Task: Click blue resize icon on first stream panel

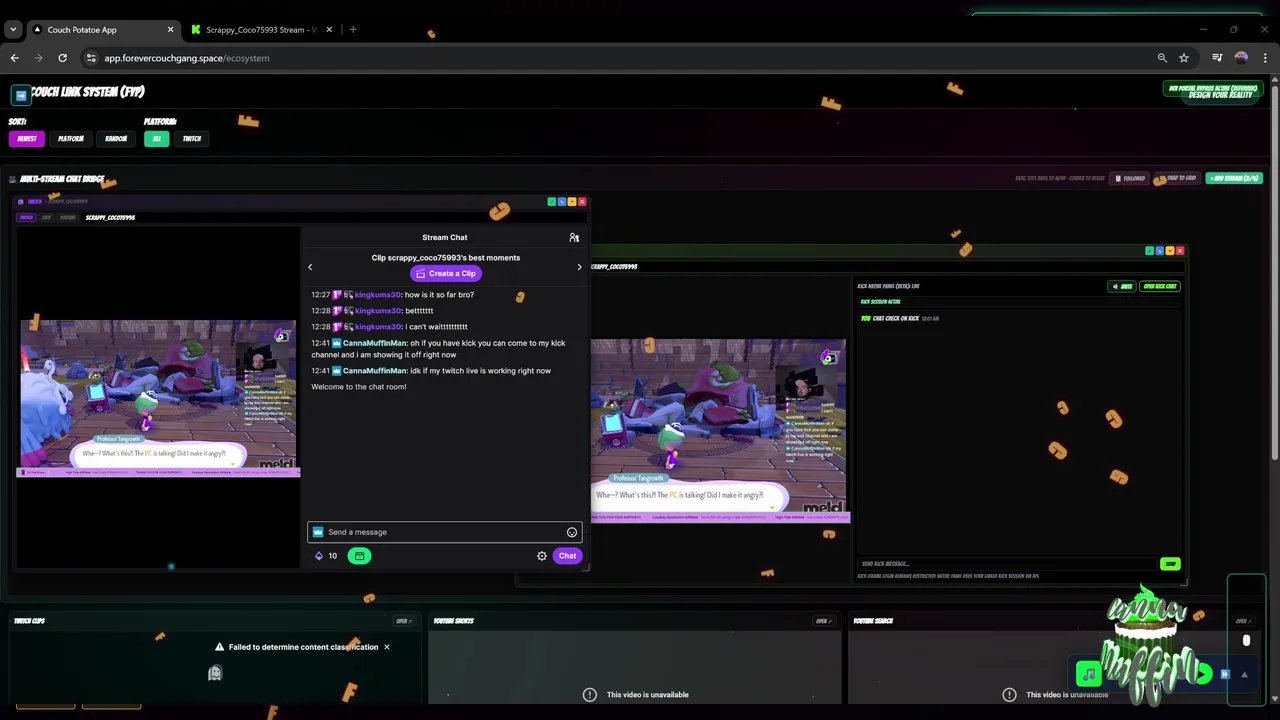Action: point(561,202)
